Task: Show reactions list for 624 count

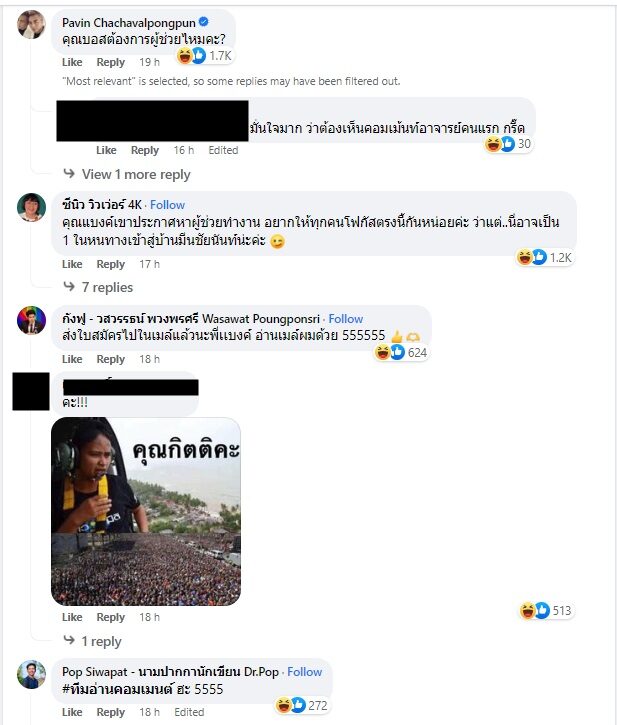Action: coord(401,353)
